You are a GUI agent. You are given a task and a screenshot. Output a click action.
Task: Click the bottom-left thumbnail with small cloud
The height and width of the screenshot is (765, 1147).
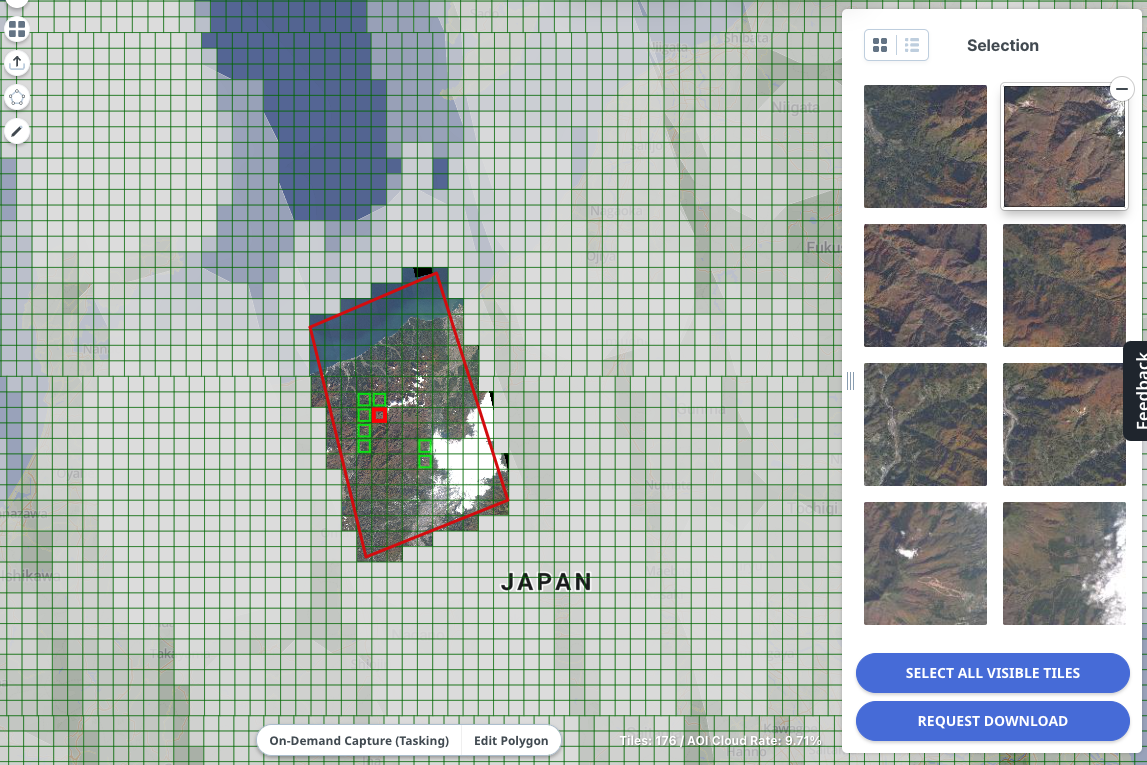(925, 563)
